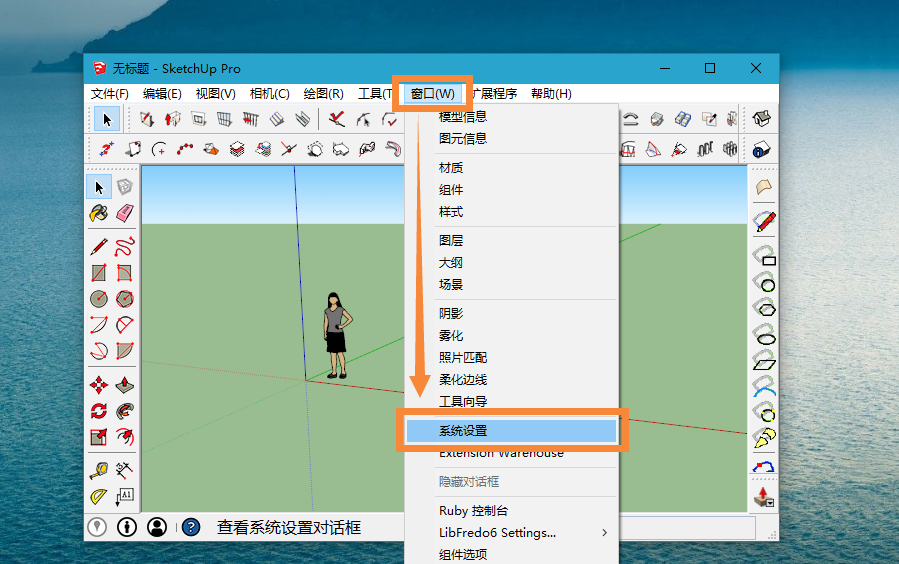Select the Tape Measure tool

coord(99,471)
